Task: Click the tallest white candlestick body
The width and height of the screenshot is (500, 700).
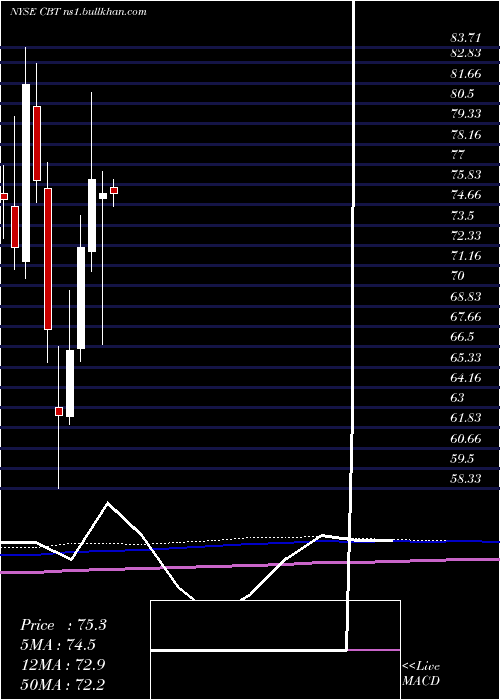Action: click(26, 173)
